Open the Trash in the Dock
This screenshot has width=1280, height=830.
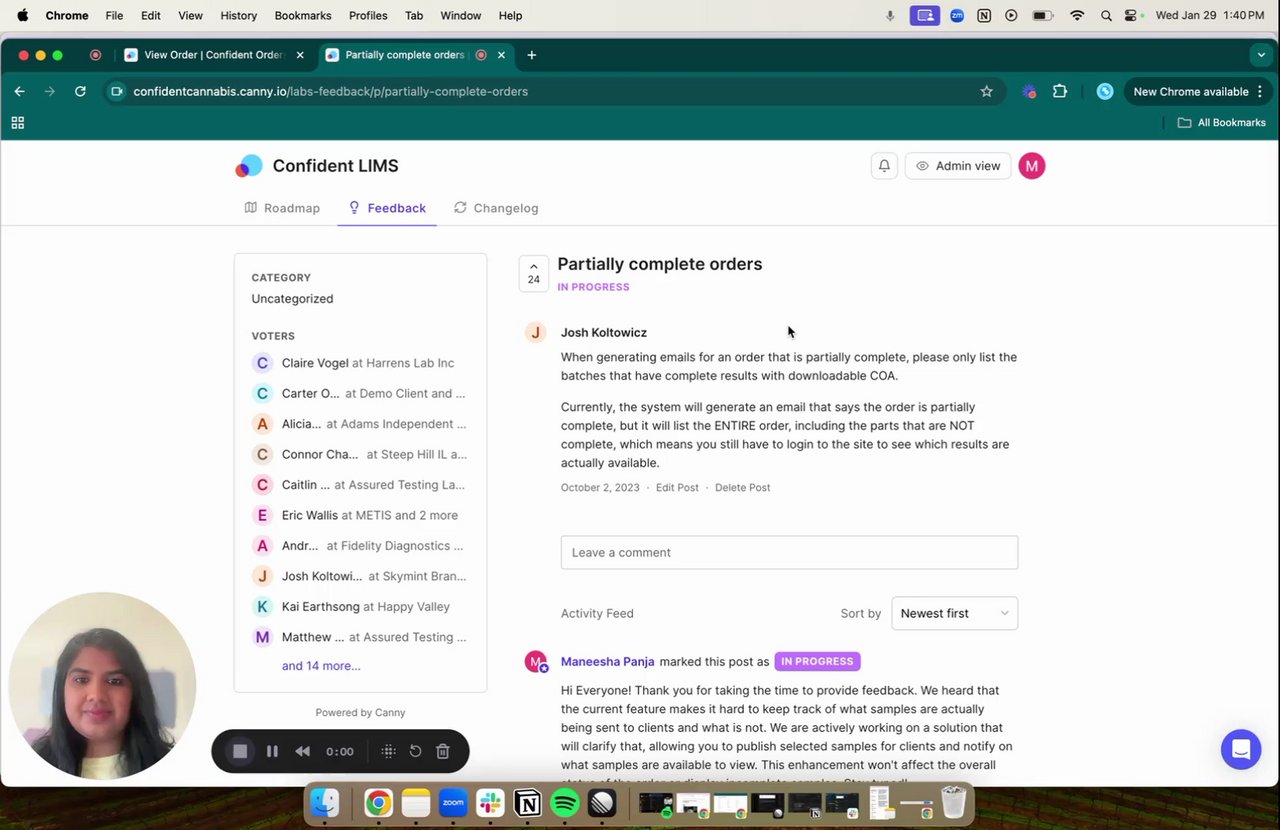tap(954, 802)
